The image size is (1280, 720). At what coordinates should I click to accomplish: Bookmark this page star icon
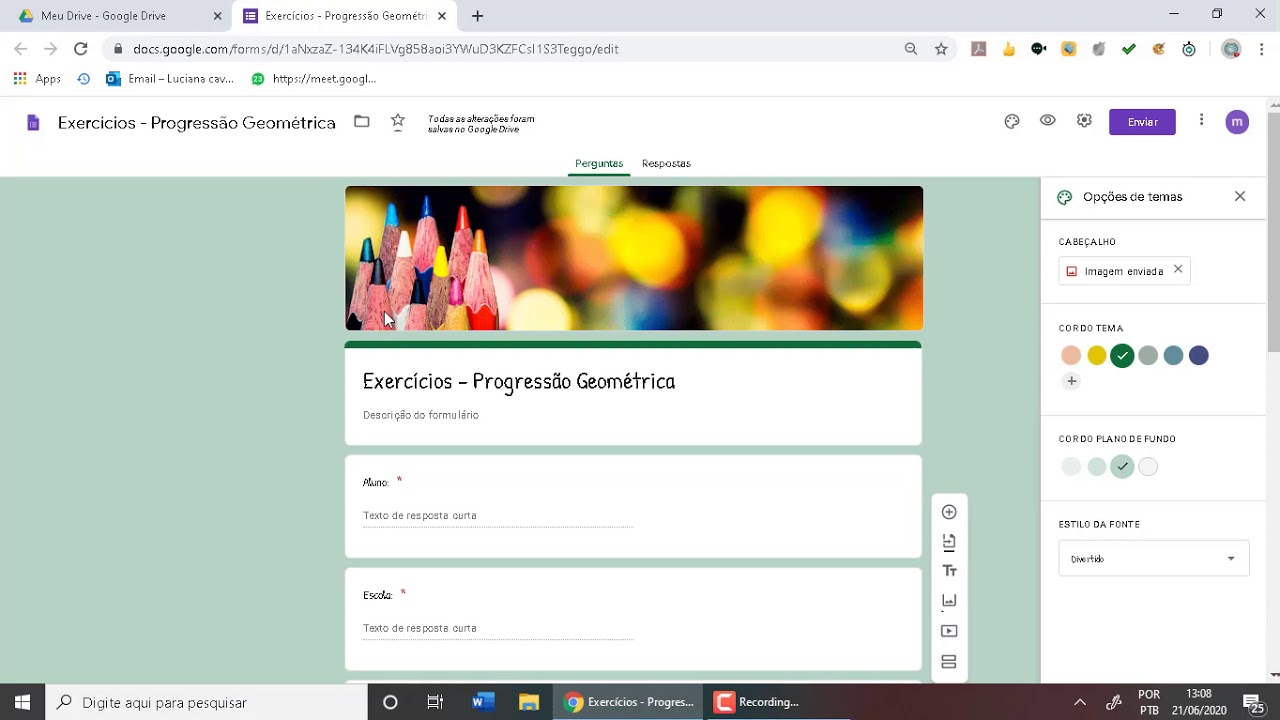pos(941,48)
